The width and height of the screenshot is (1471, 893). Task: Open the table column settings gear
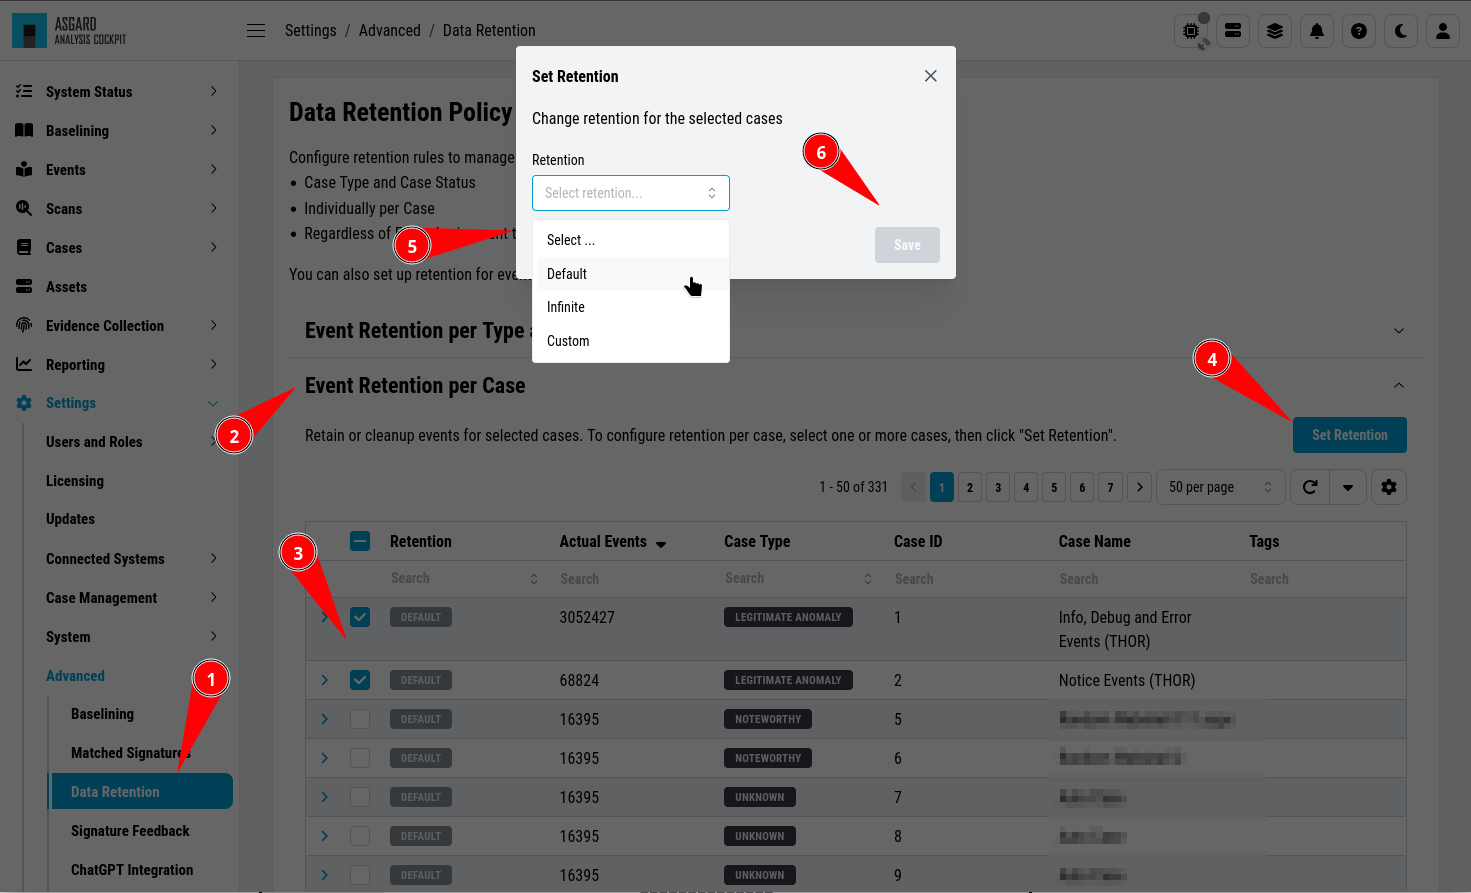pyautogui.click(x=1389, y=487)
